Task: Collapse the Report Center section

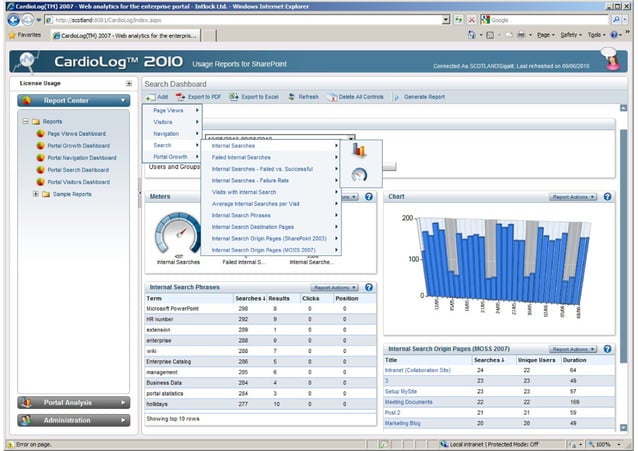Action: tap(74, 101)
